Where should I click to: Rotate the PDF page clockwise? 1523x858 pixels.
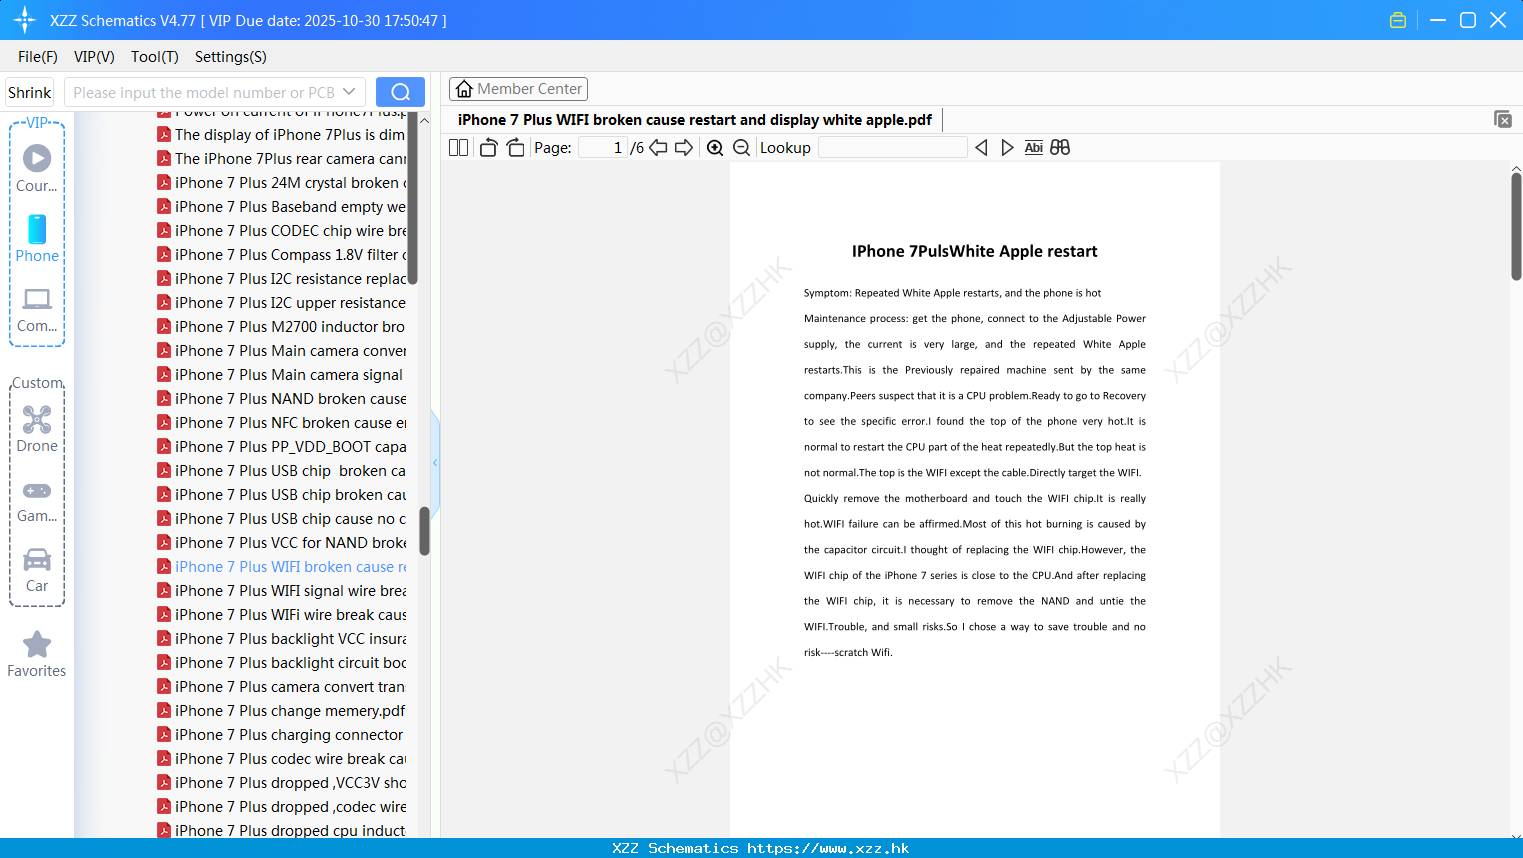(x=515, y=148)
